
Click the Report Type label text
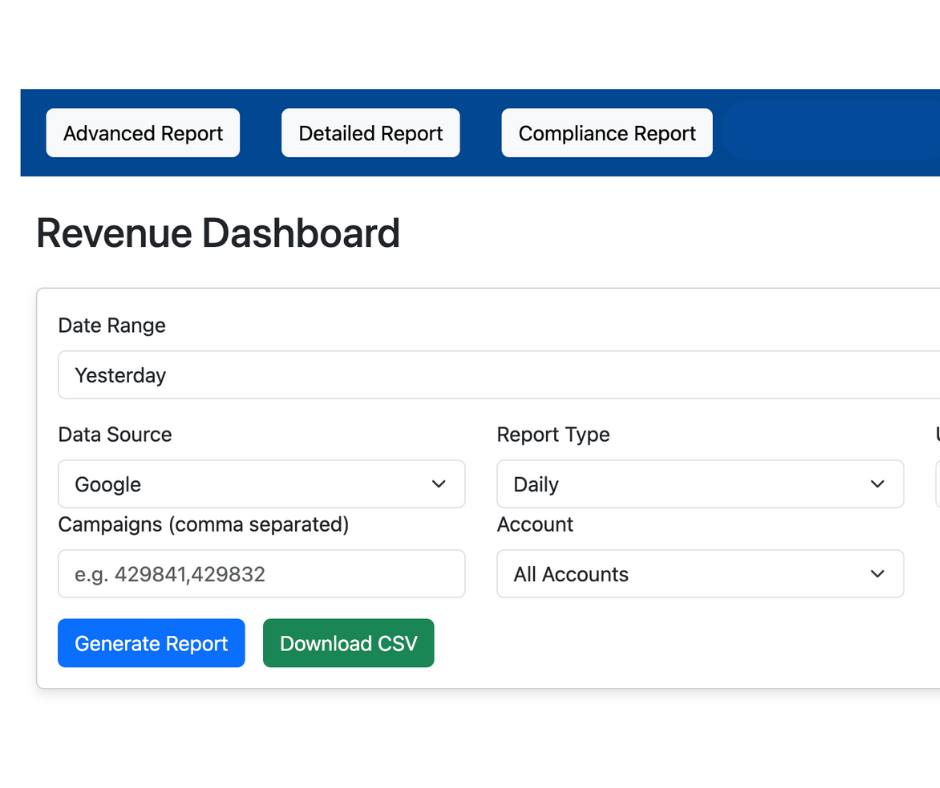[x=553, y=434]
